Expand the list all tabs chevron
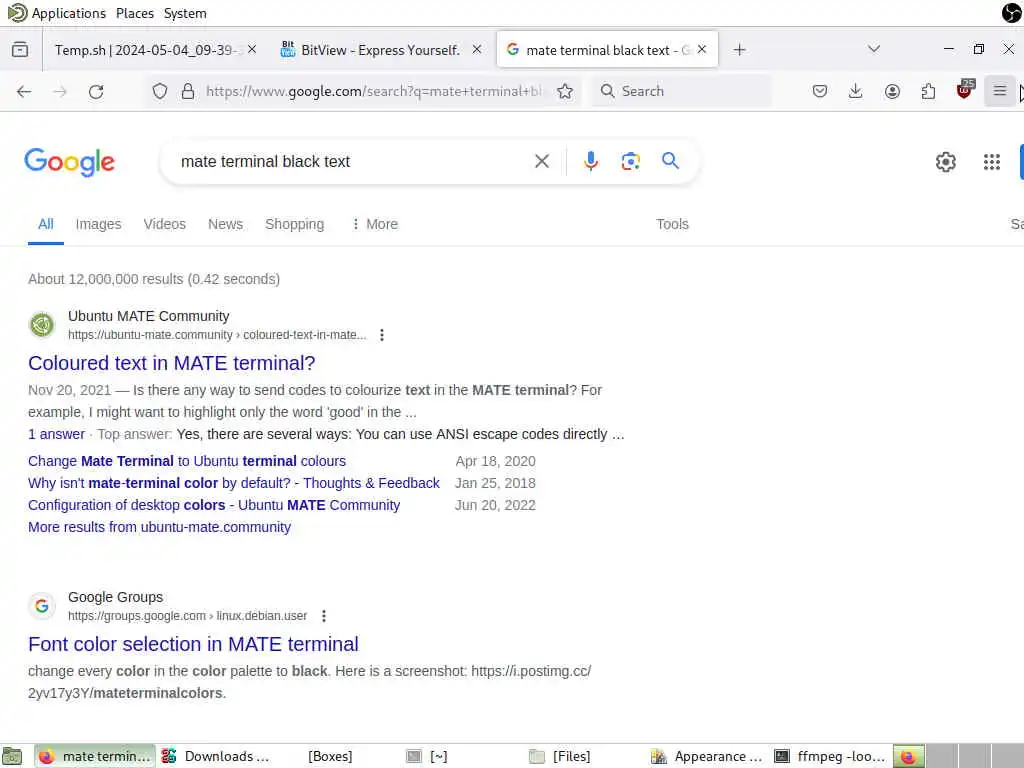 tap(873, 50)
